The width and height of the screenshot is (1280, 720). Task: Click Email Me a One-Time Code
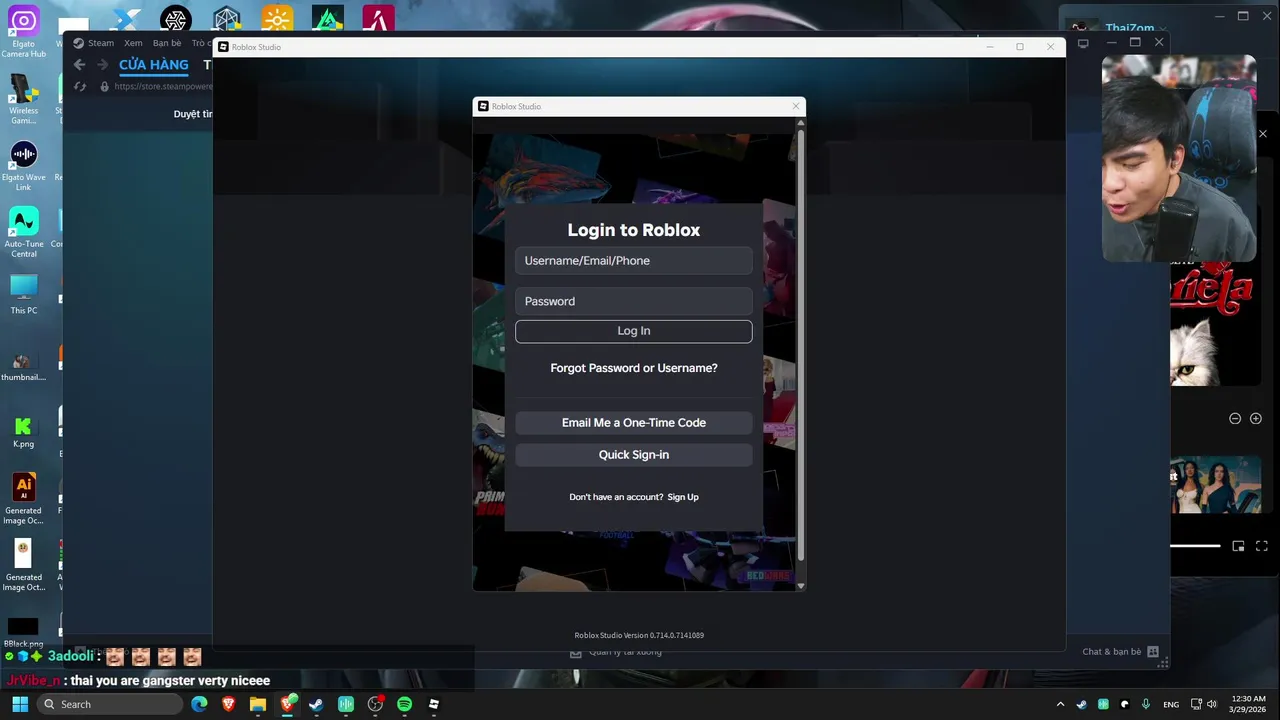tap(633, 423)
